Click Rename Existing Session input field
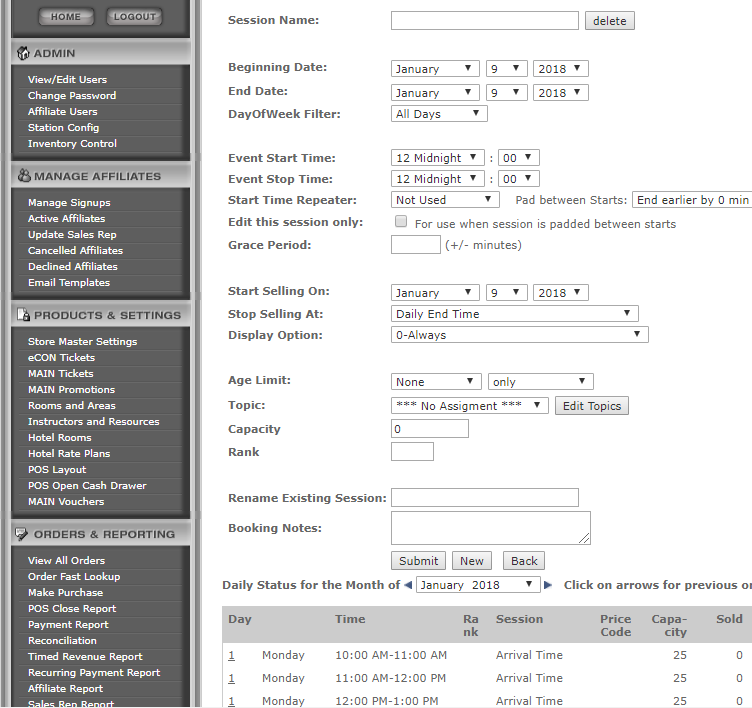 tap(485, 497)
